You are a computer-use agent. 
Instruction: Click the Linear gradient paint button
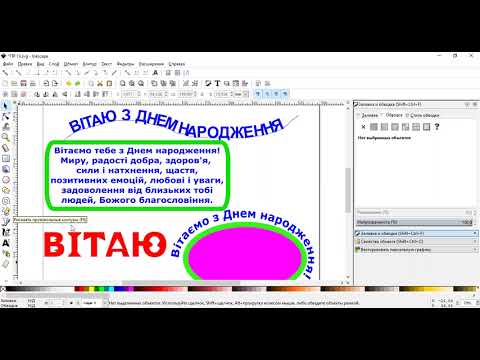pos(384,127)
